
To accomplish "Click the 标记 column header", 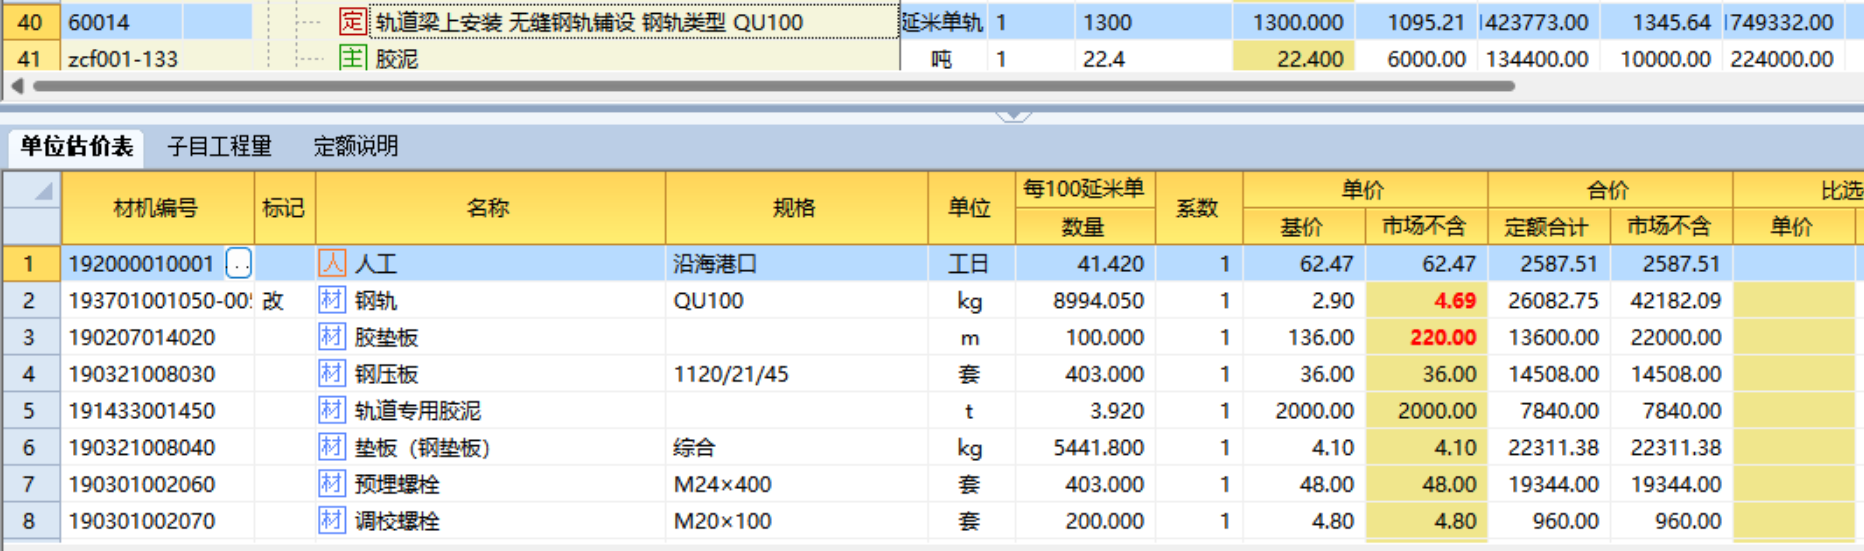I will click(284, 208).
